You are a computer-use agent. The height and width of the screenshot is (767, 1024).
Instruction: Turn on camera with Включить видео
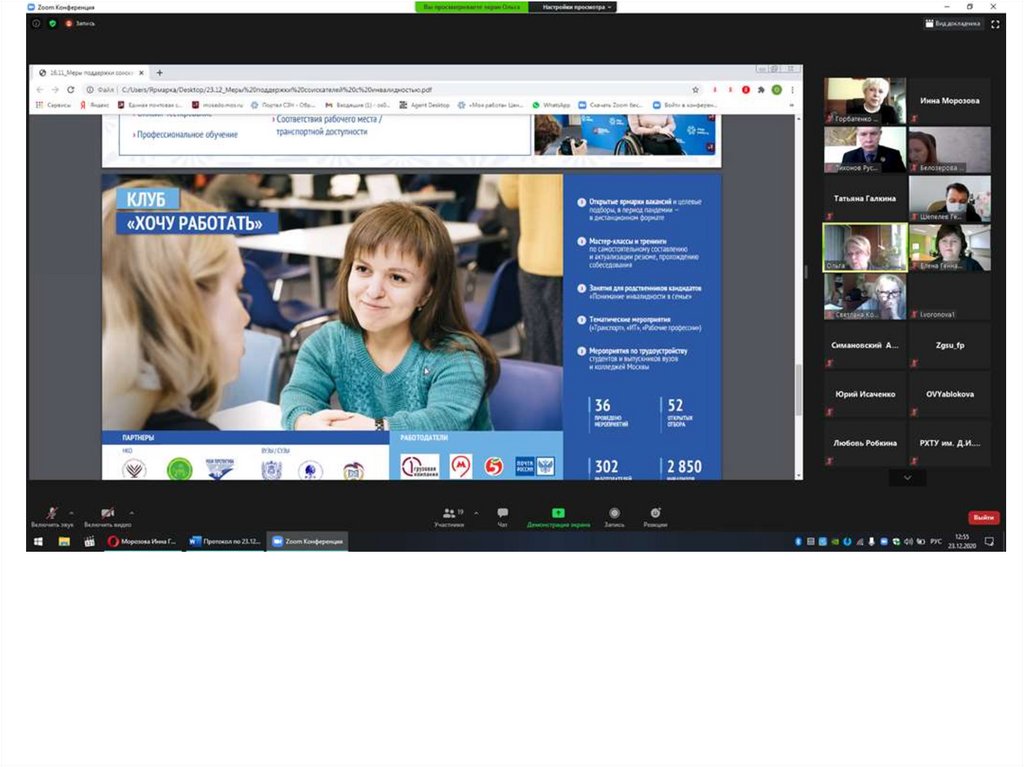pyautogui.click(x=108, y=517)
